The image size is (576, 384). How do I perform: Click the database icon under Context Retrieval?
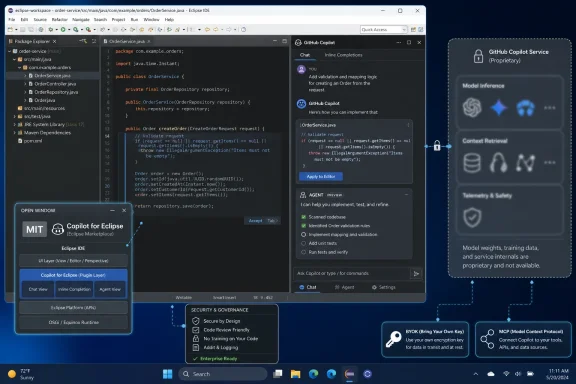472,163
